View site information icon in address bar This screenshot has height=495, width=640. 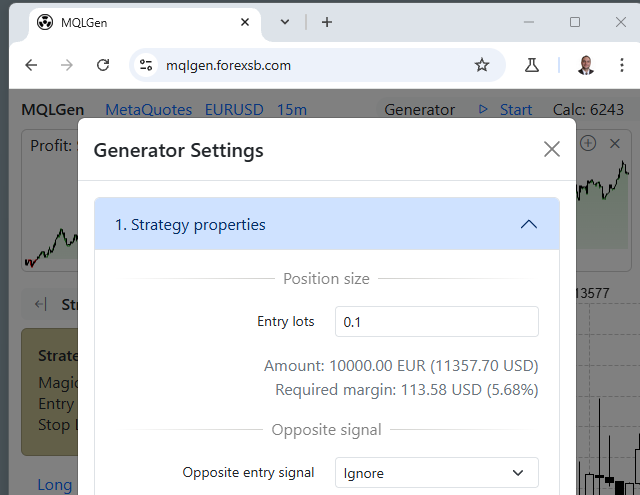click(146, 65)
